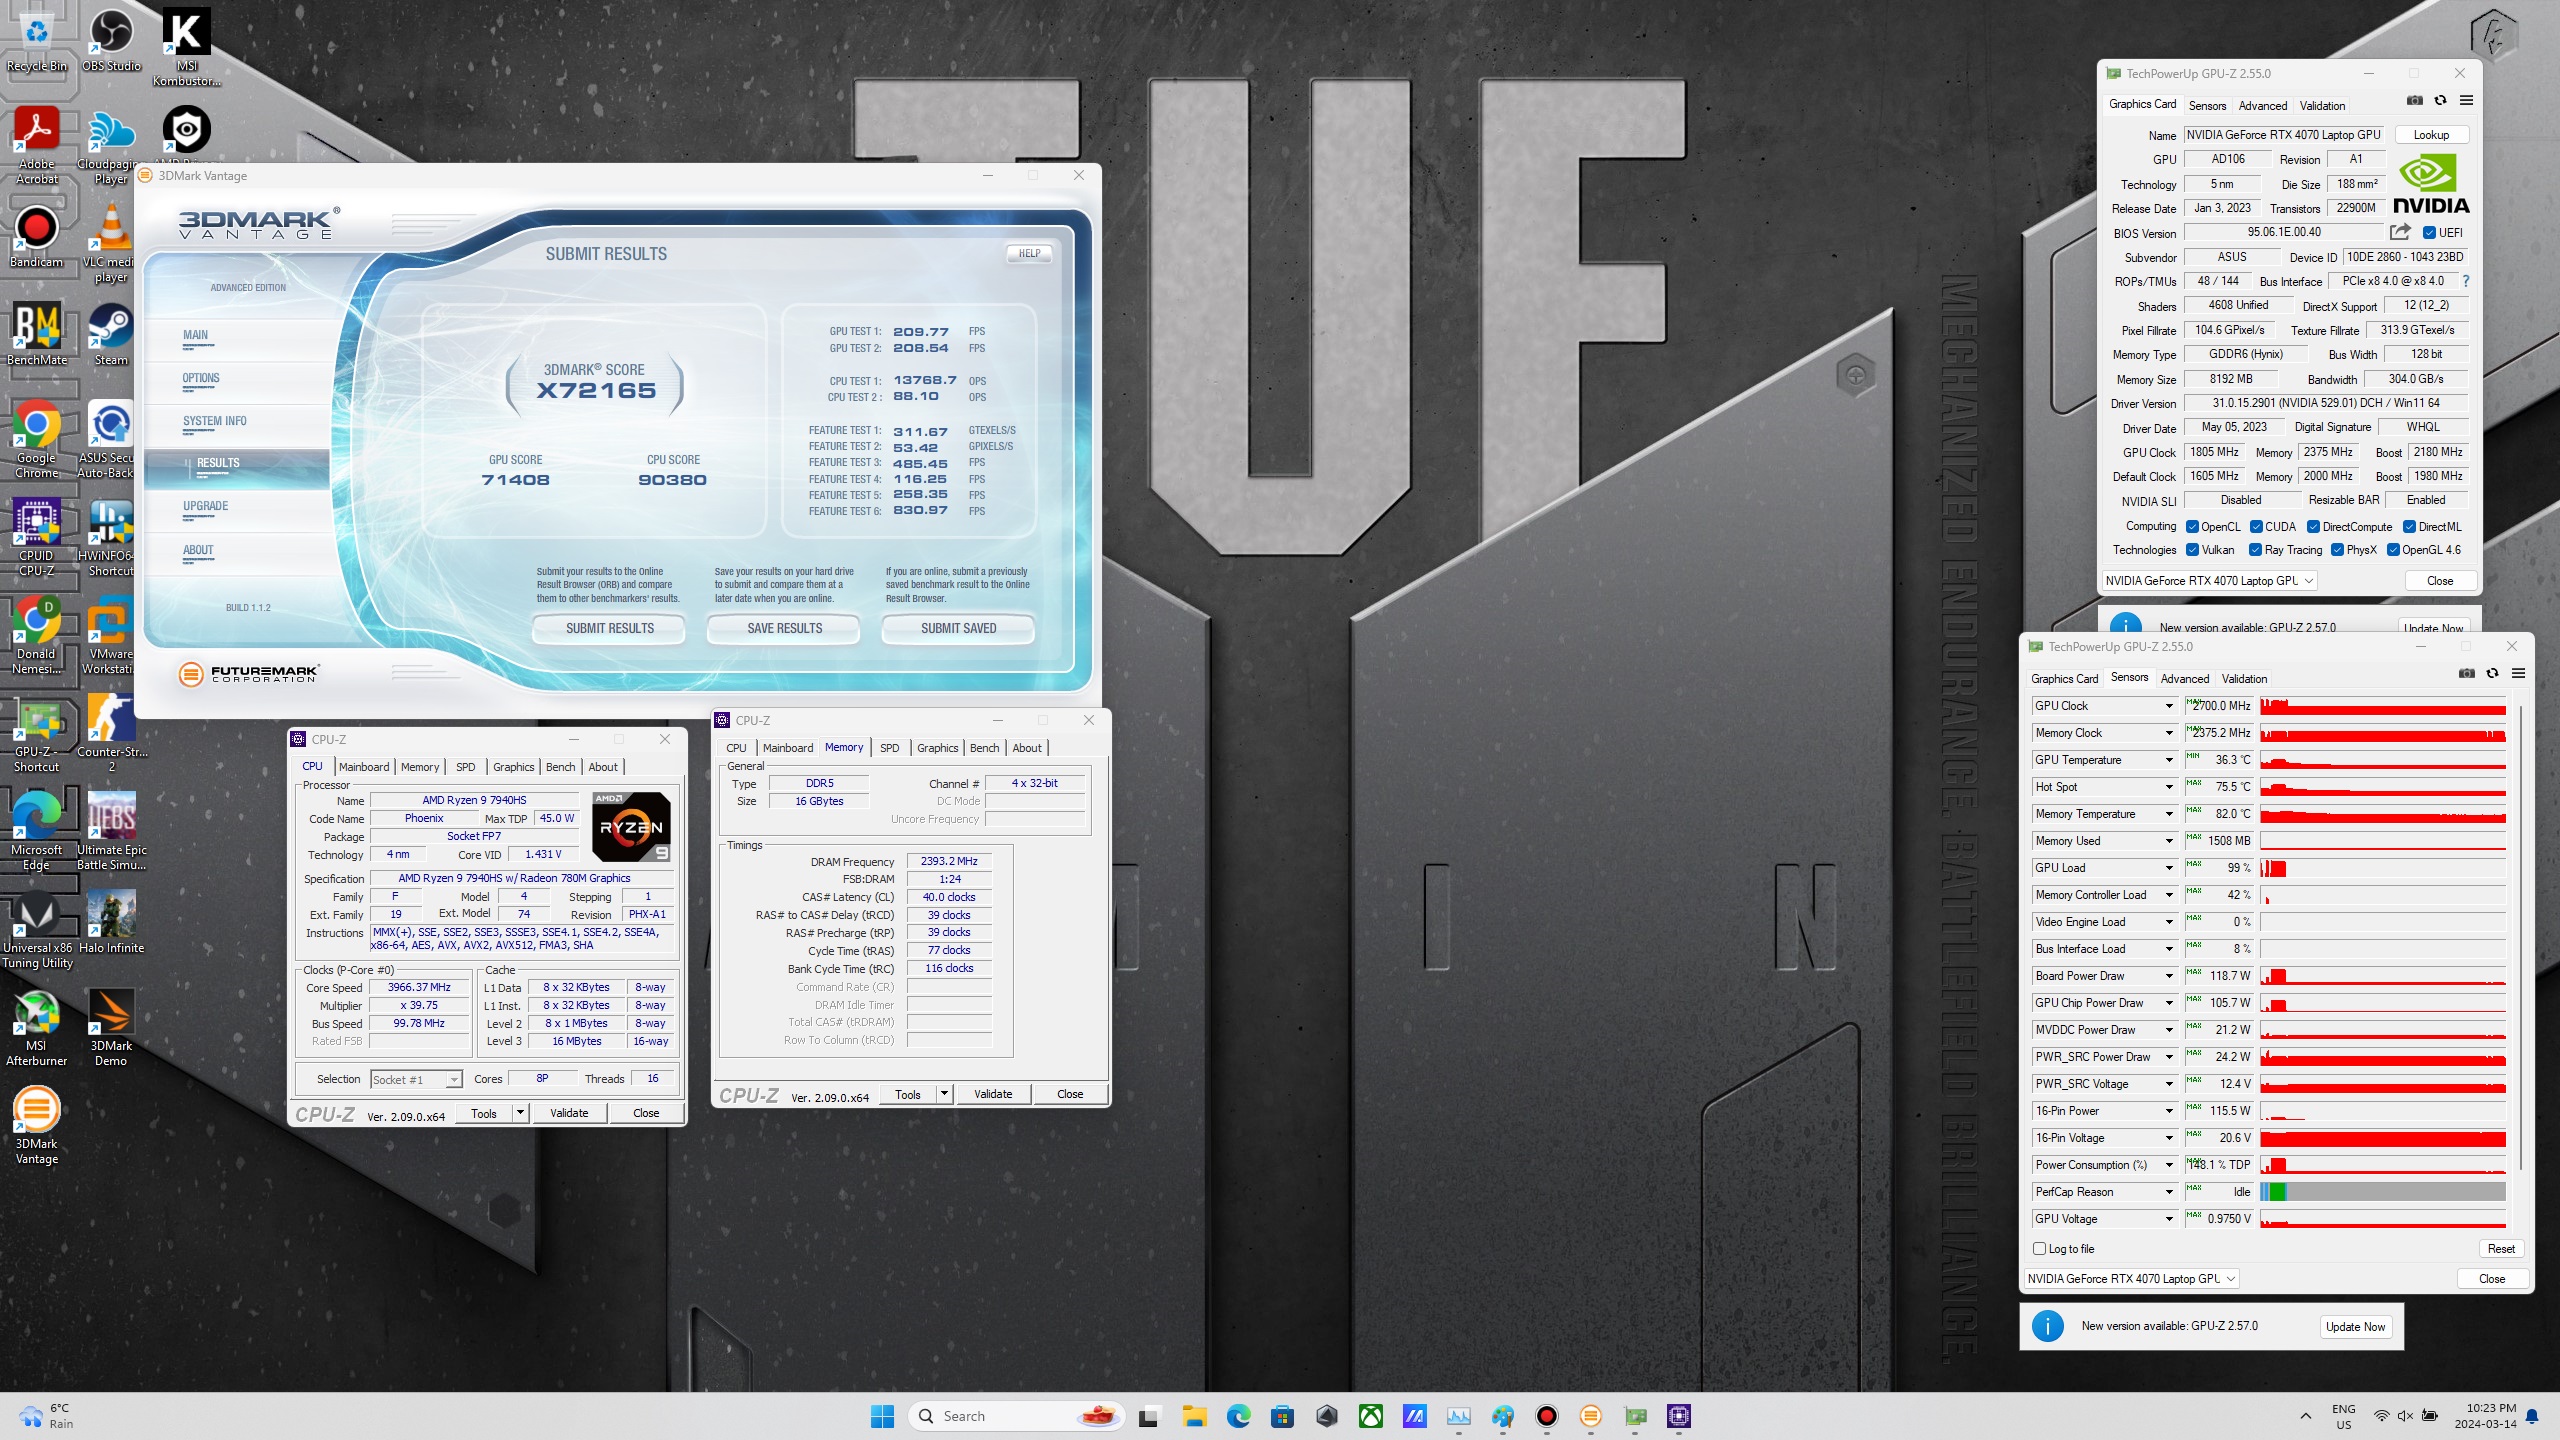Open Bandicam desktop shortcut
The width and height of the screenshot is (2560, 1440).
[x=37, y=236]
